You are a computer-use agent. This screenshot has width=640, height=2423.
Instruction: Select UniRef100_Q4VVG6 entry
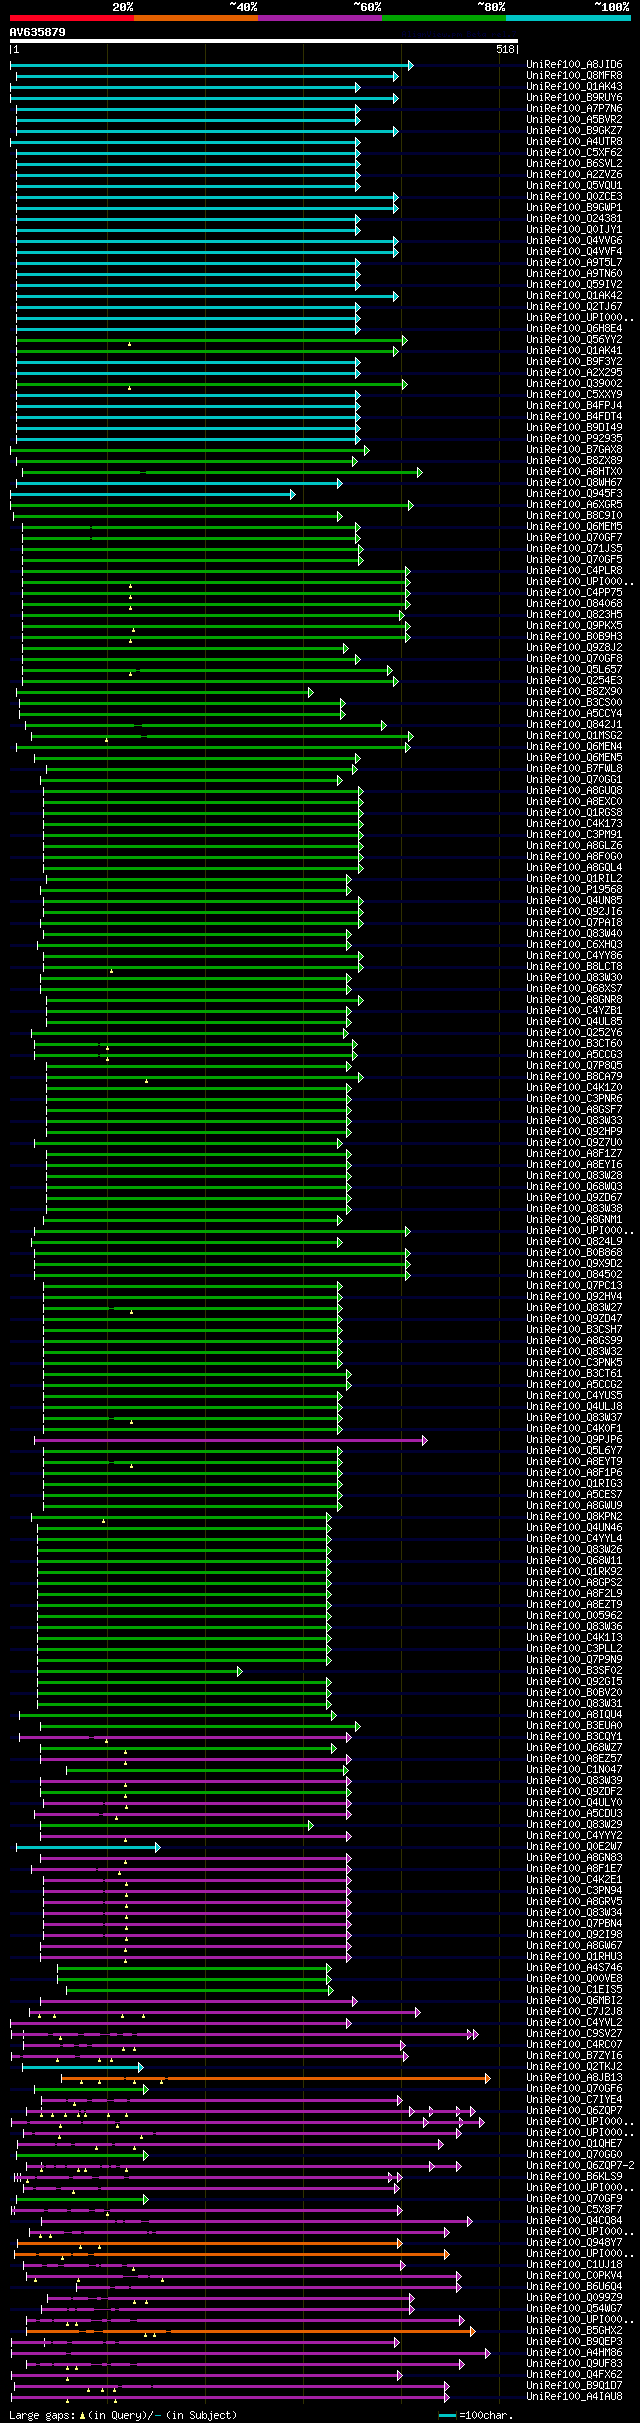pyautogui.click(x=574, y=241)
